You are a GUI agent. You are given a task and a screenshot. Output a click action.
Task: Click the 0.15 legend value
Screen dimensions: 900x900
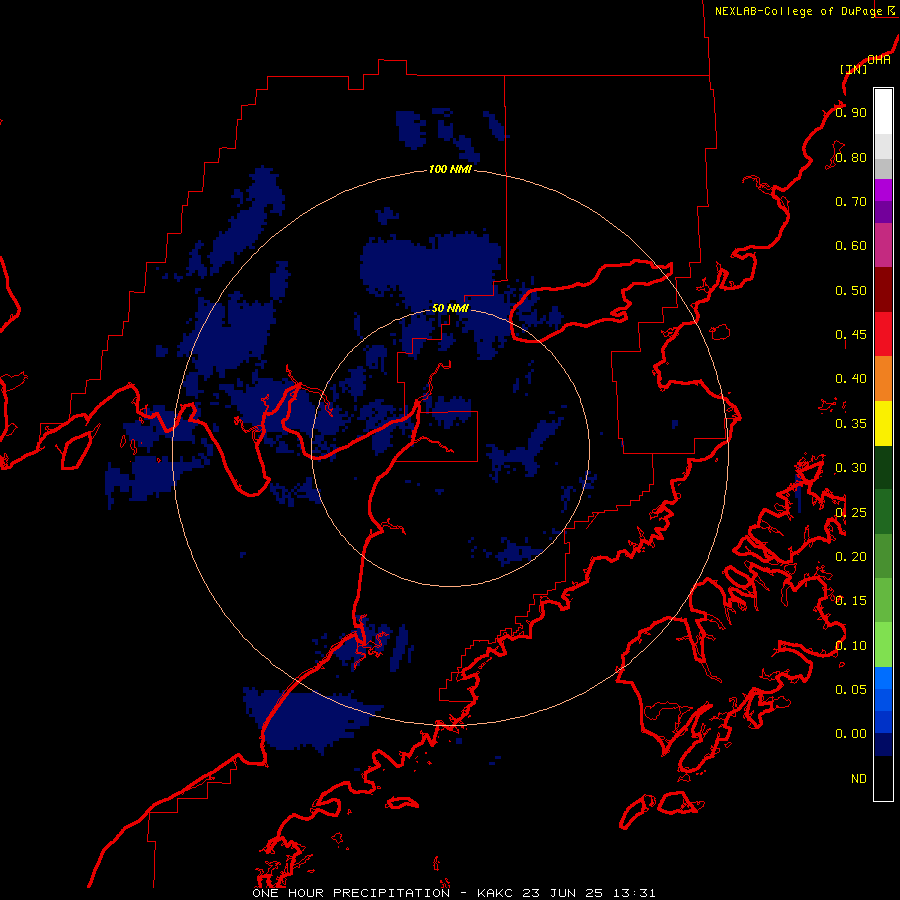point(851,601)
